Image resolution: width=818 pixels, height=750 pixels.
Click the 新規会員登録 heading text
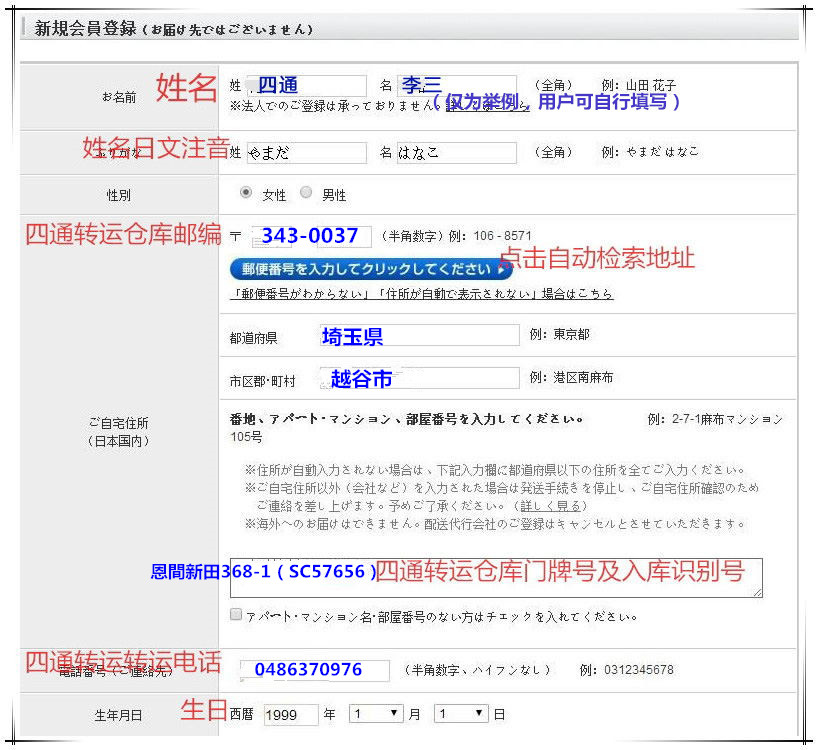(86, 28)
